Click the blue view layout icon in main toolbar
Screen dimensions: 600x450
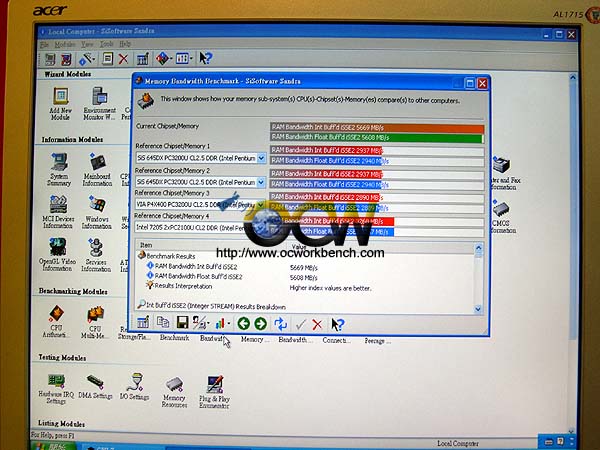182,59
